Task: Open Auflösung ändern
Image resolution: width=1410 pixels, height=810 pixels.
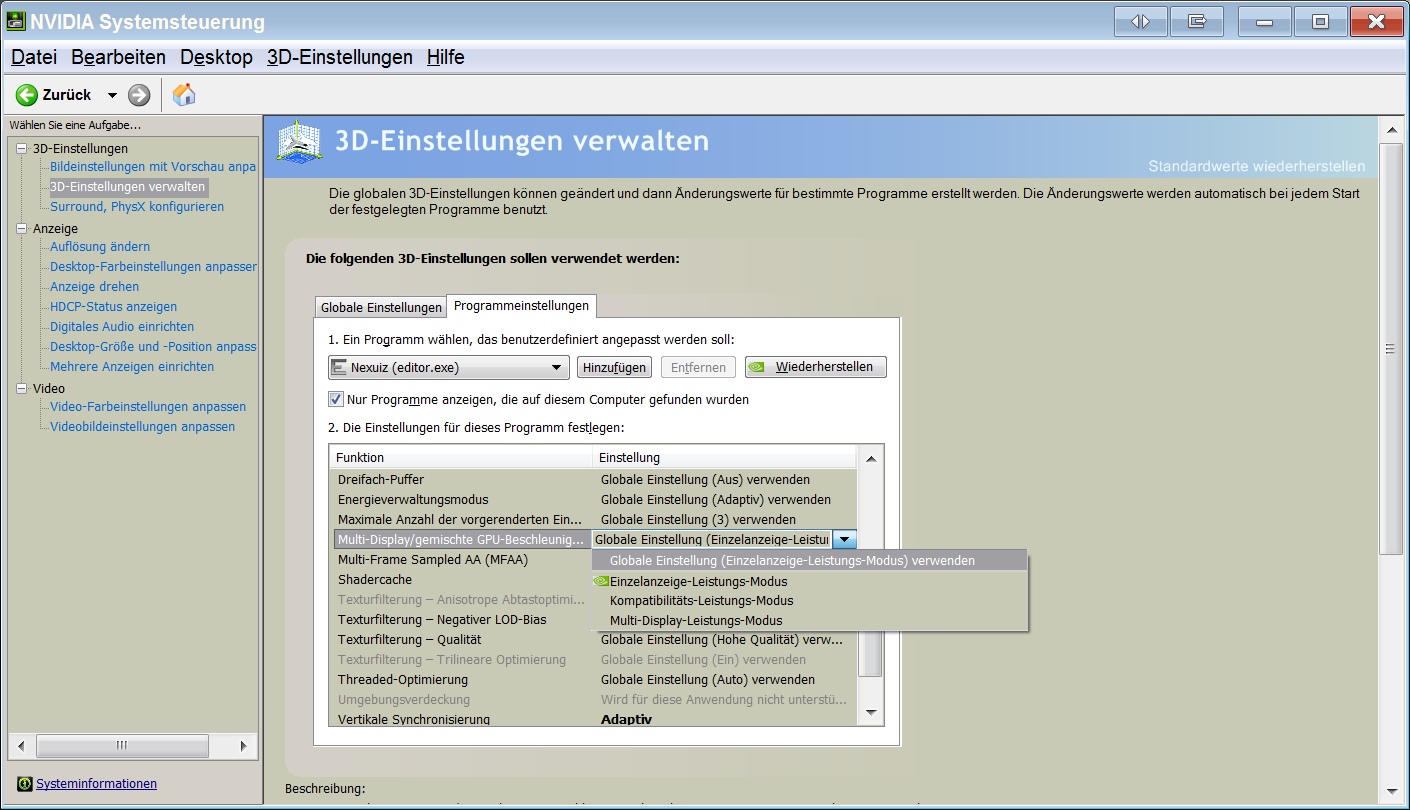Action: point(100,247)
